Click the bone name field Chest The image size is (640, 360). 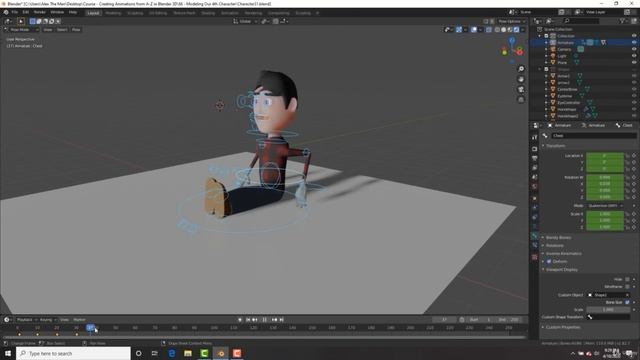pos(593,136)
